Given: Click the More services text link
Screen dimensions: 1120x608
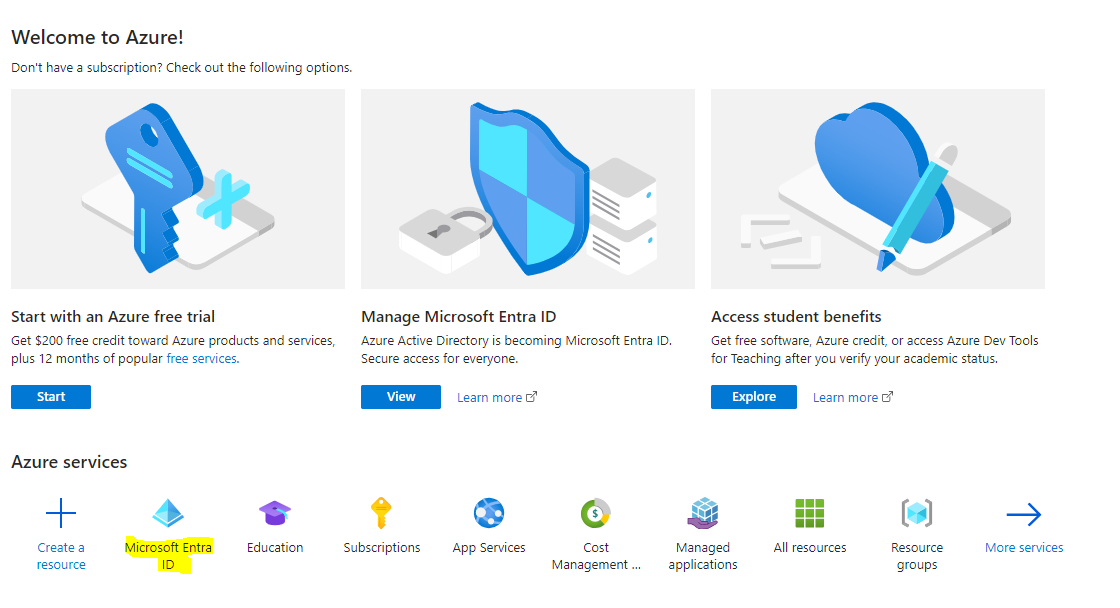Looking at the screenshot, I should pyautogui.click(x=1024, y=547).
